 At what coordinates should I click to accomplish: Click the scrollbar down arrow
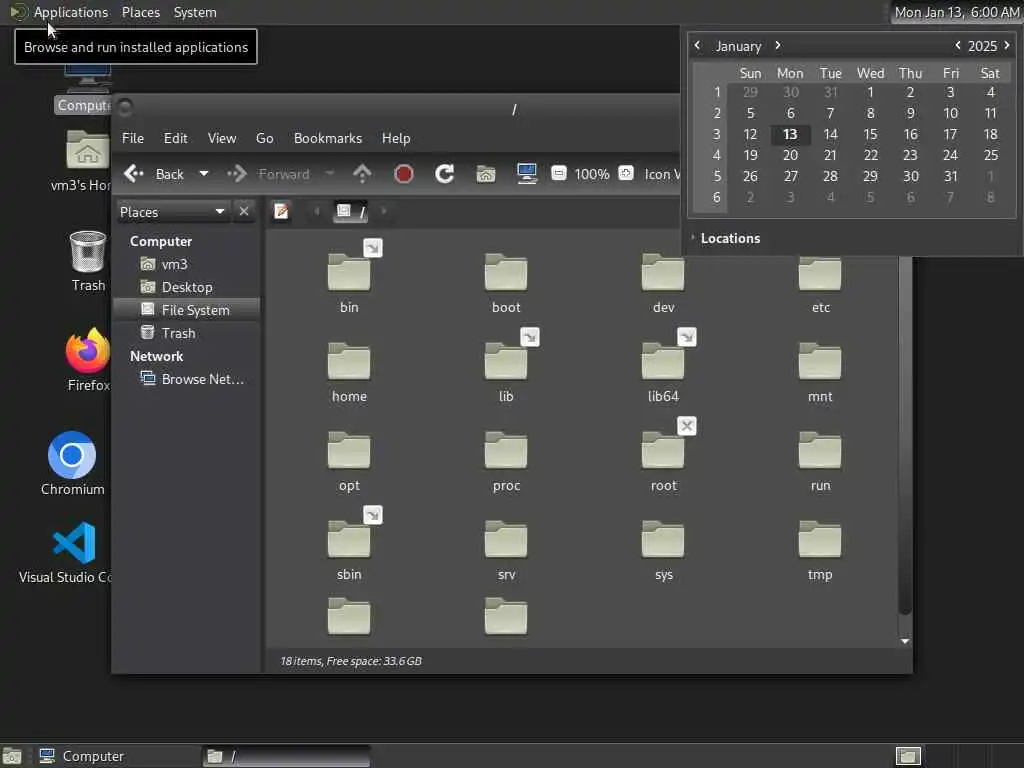pyautogui.click(x=904, y=641)
